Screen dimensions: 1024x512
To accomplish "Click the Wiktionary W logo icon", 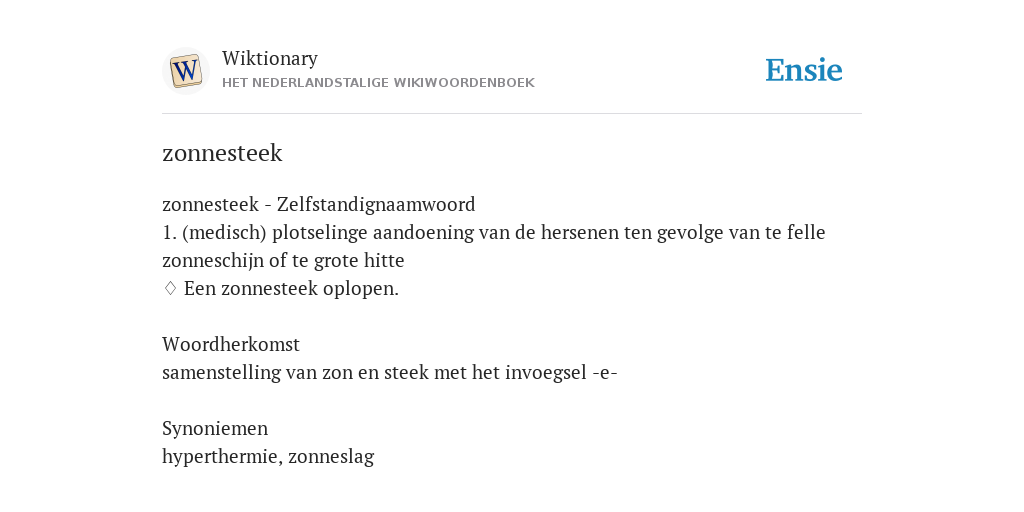I will [185, 71].
